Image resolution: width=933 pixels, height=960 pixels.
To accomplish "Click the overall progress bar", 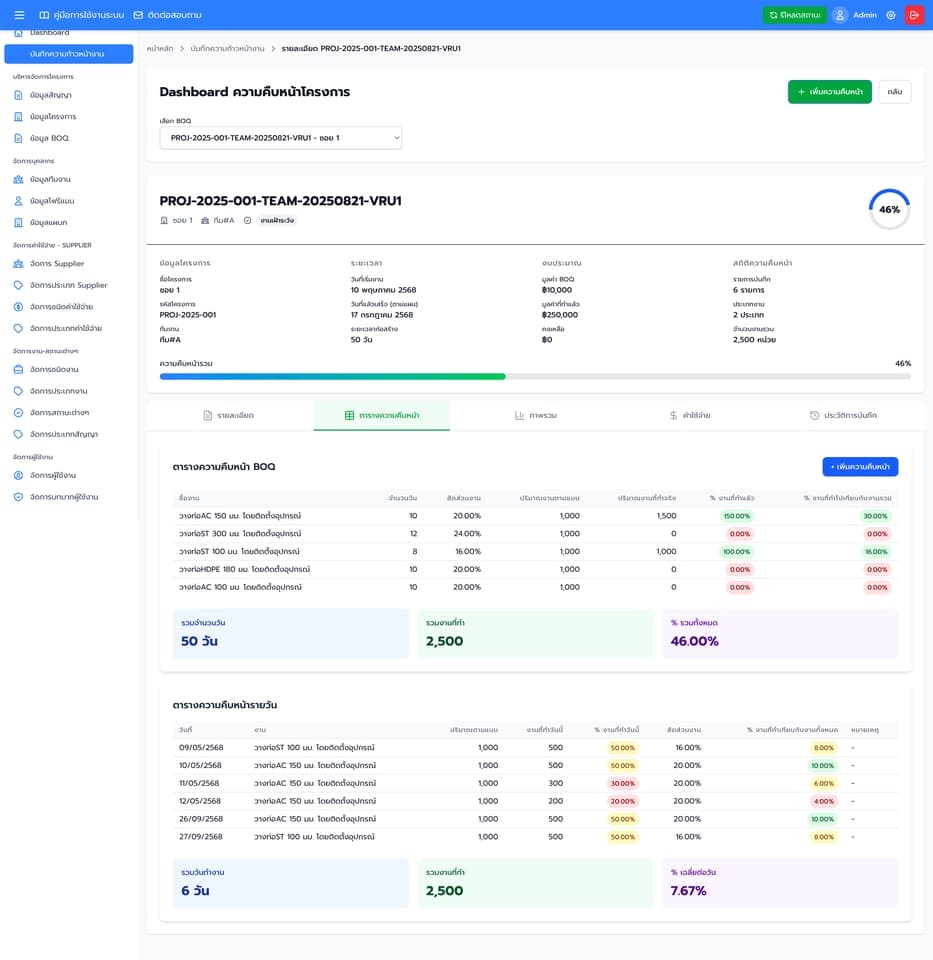I will (x=535, y=377).
